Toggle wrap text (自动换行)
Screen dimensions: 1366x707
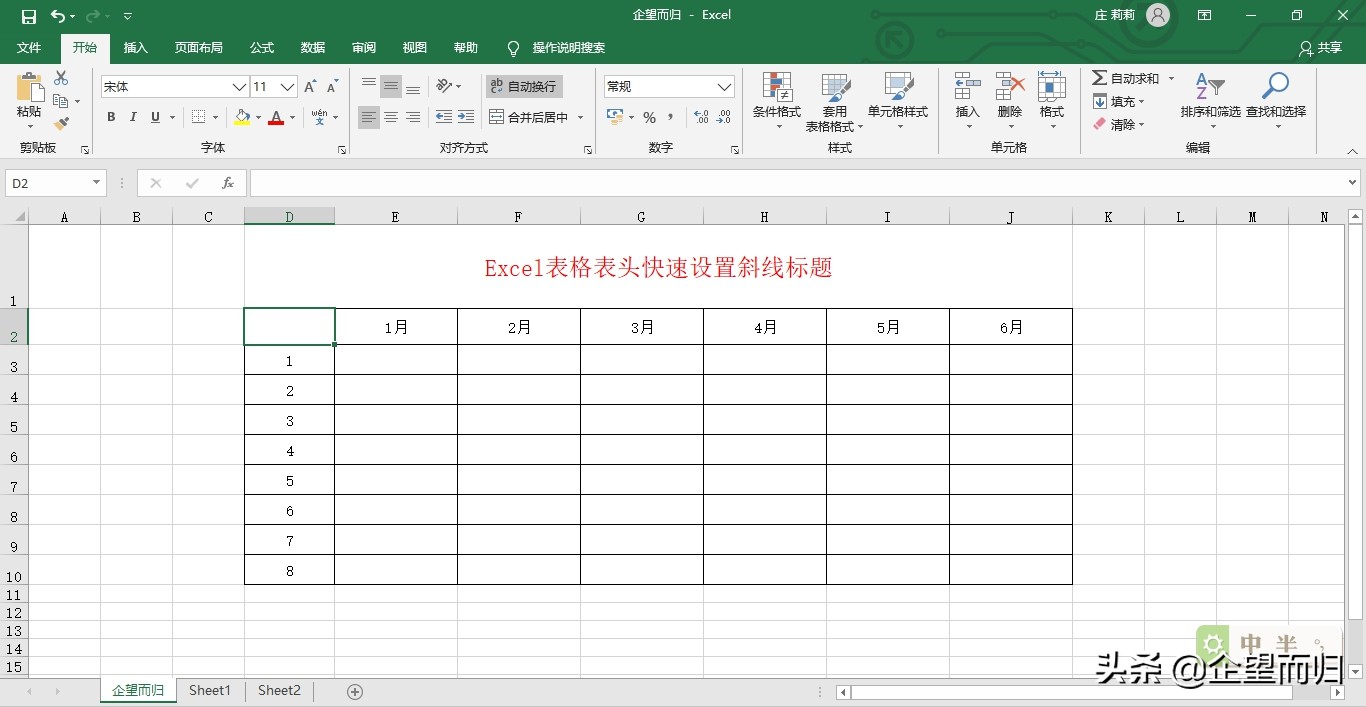[524, 86]
